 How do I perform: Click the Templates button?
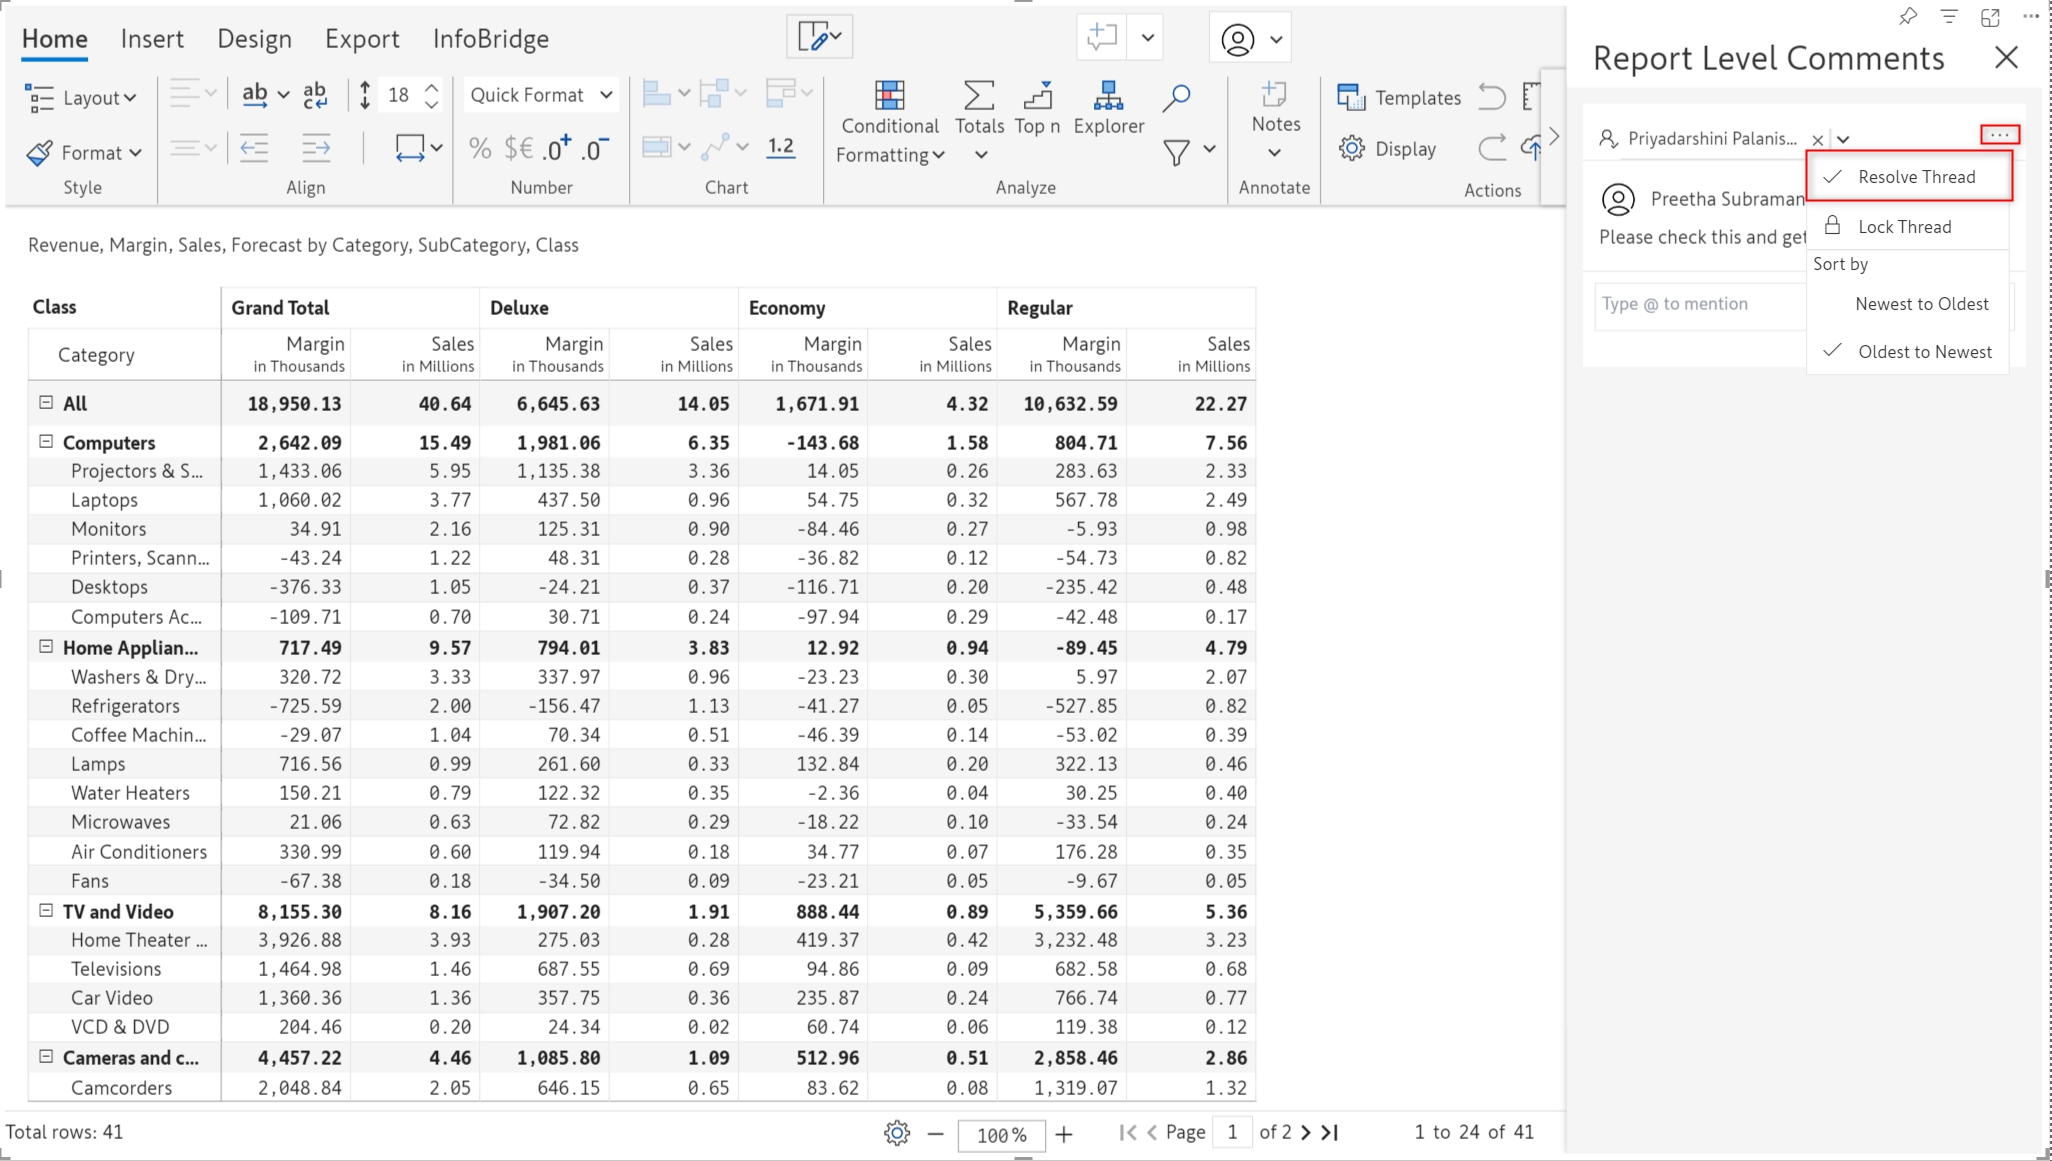point(1399,97)
